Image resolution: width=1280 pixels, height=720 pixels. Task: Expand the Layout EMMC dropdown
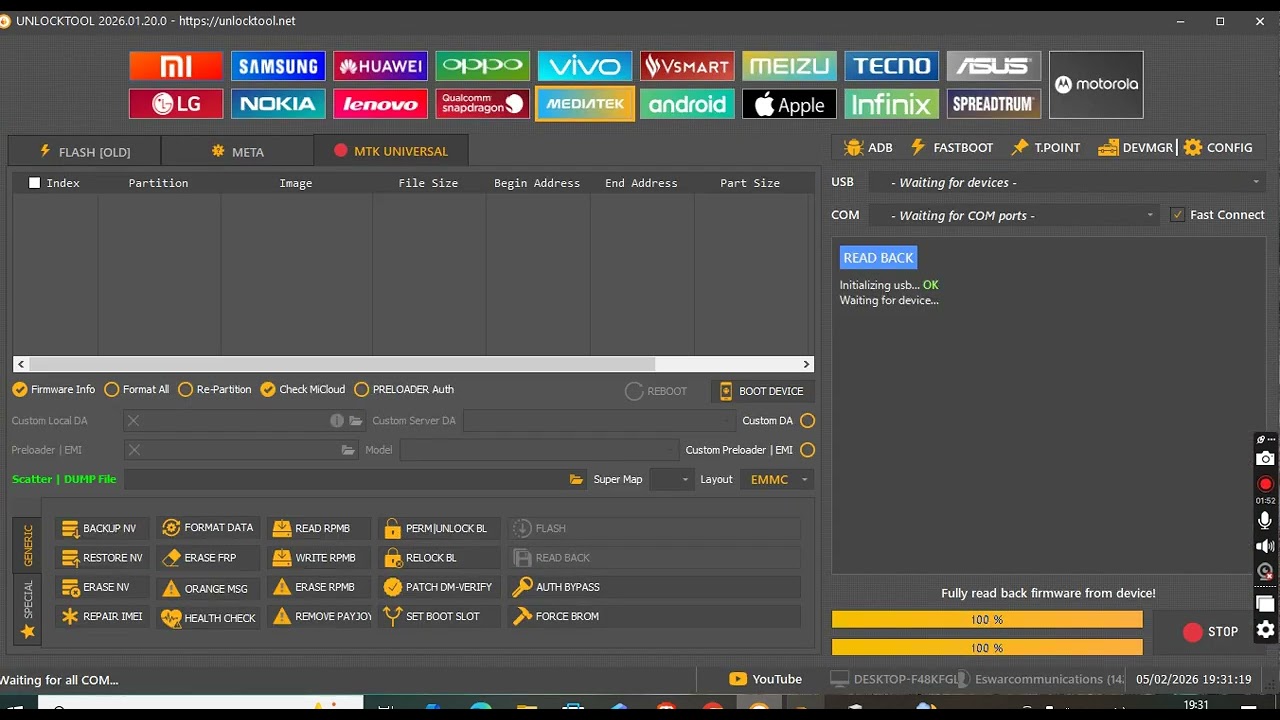pyautogui.click(x=777, y=480)
